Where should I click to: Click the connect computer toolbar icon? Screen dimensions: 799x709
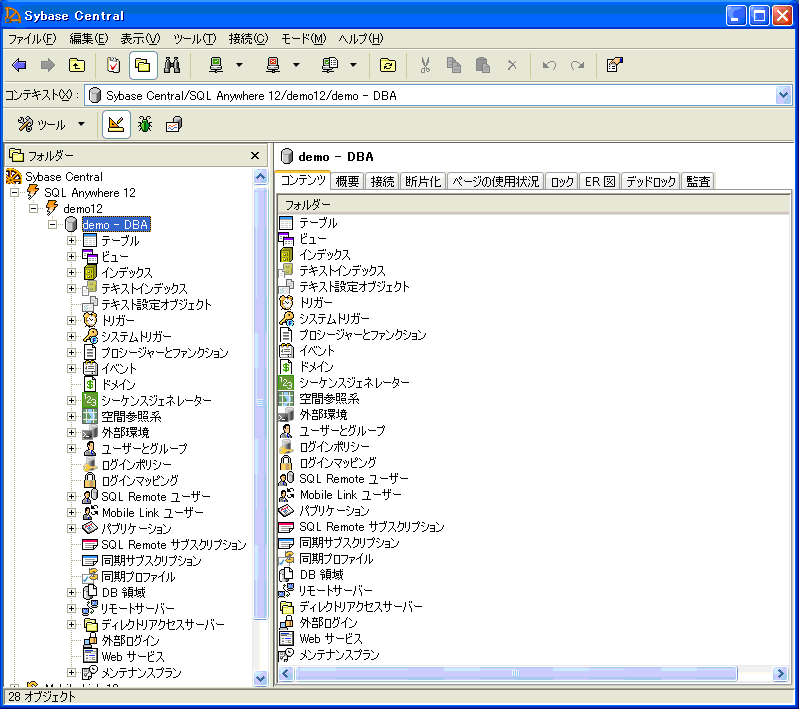[x=215, y=66]
